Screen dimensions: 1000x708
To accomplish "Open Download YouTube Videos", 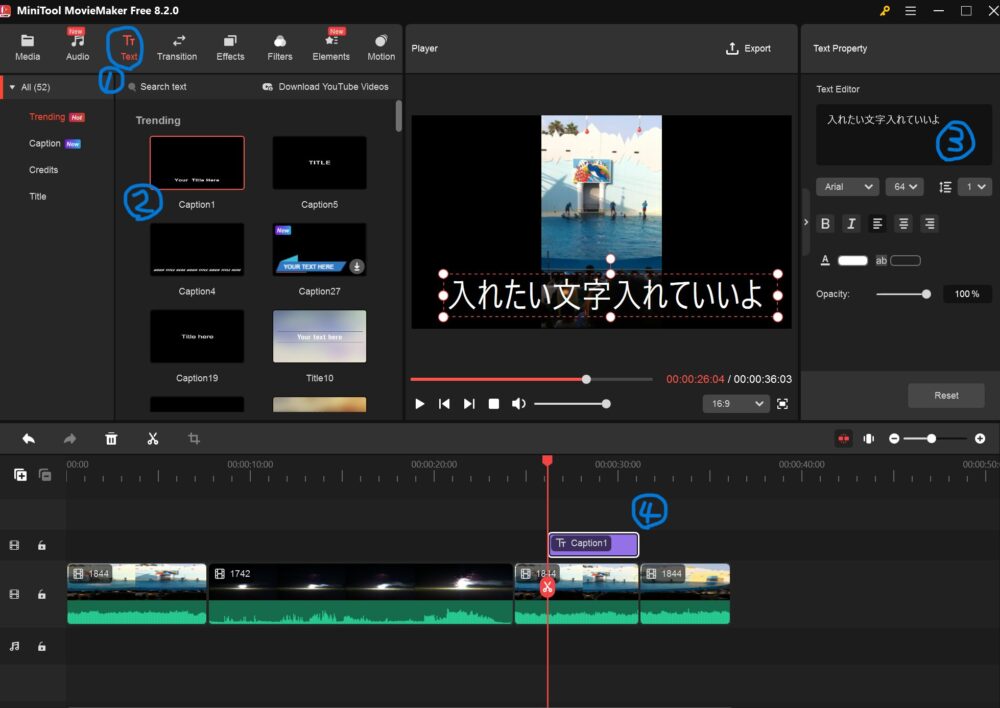I will (325, 87).
